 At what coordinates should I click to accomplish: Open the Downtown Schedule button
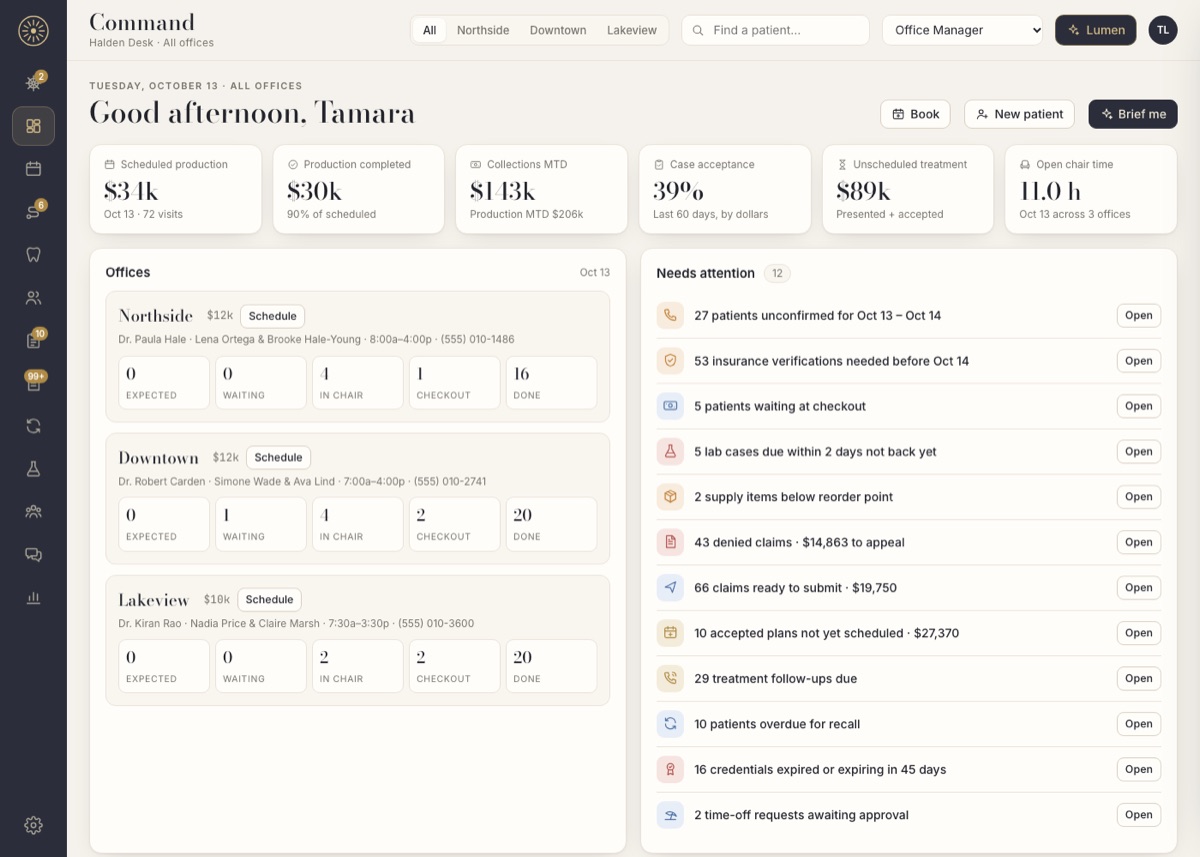point(278,457)
